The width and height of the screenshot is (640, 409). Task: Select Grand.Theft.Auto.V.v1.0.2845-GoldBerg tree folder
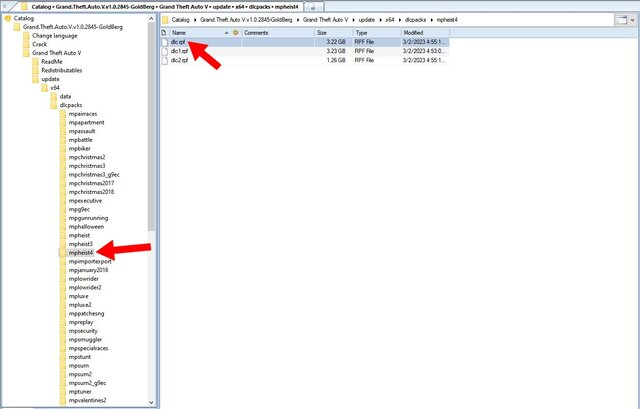[73, 27]
